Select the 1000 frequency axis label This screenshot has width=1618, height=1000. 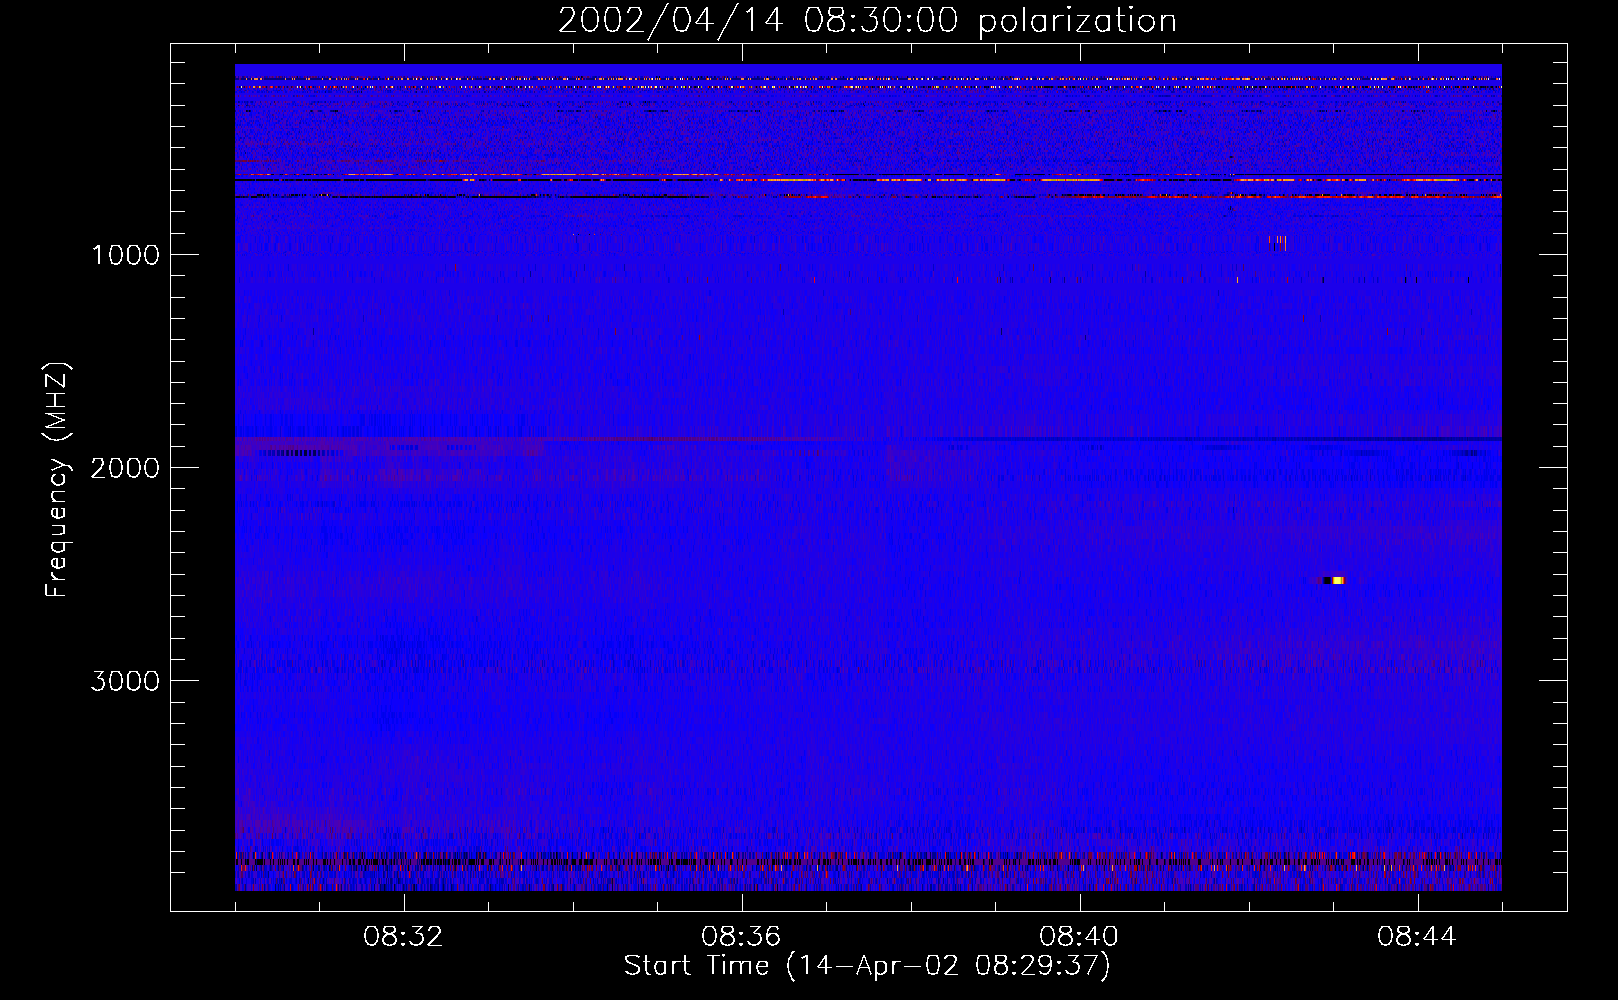[x=125, y=255]
